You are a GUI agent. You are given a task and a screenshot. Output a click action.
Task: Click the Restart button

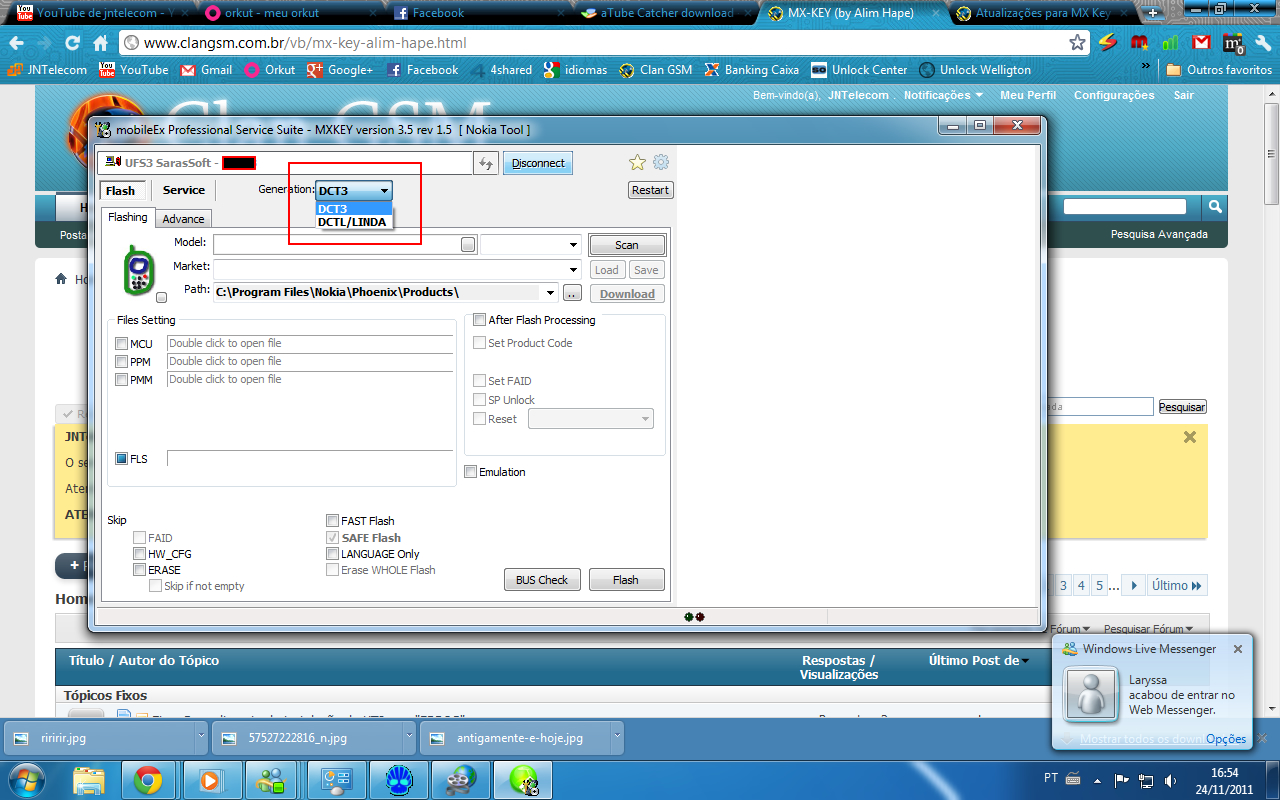click(651, 190)
